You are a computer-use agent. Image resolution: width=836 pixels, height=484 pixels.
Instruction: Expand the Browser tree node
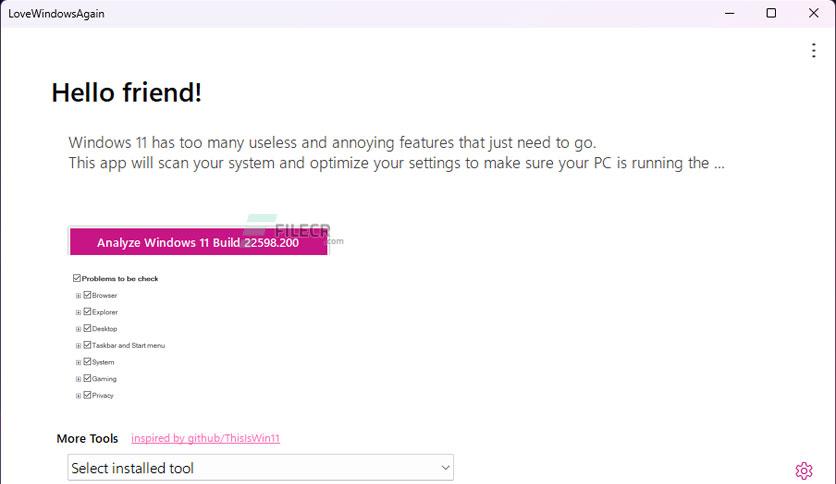click(78, 296)
